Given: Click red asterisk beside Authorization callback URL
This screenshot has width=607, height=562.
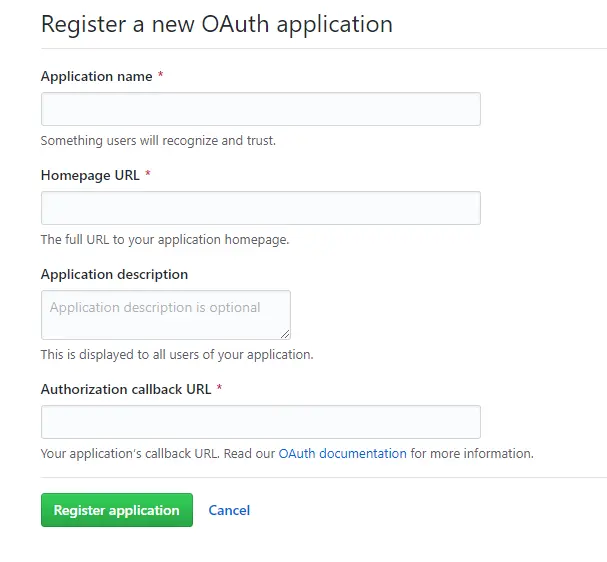Looking at the screenshot, I should pos(219,389).
